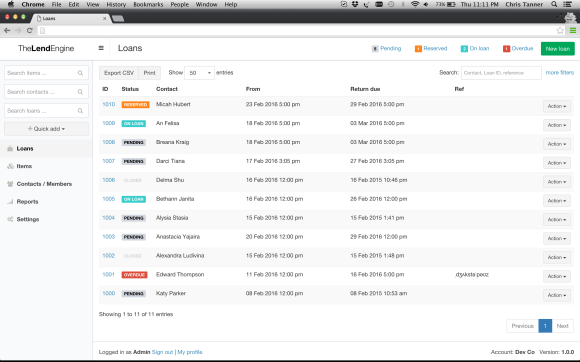The image size is (580, 362).
Task: Reload the page with the refresh icon
Action: pyautogui.click(x=30, y=30)
